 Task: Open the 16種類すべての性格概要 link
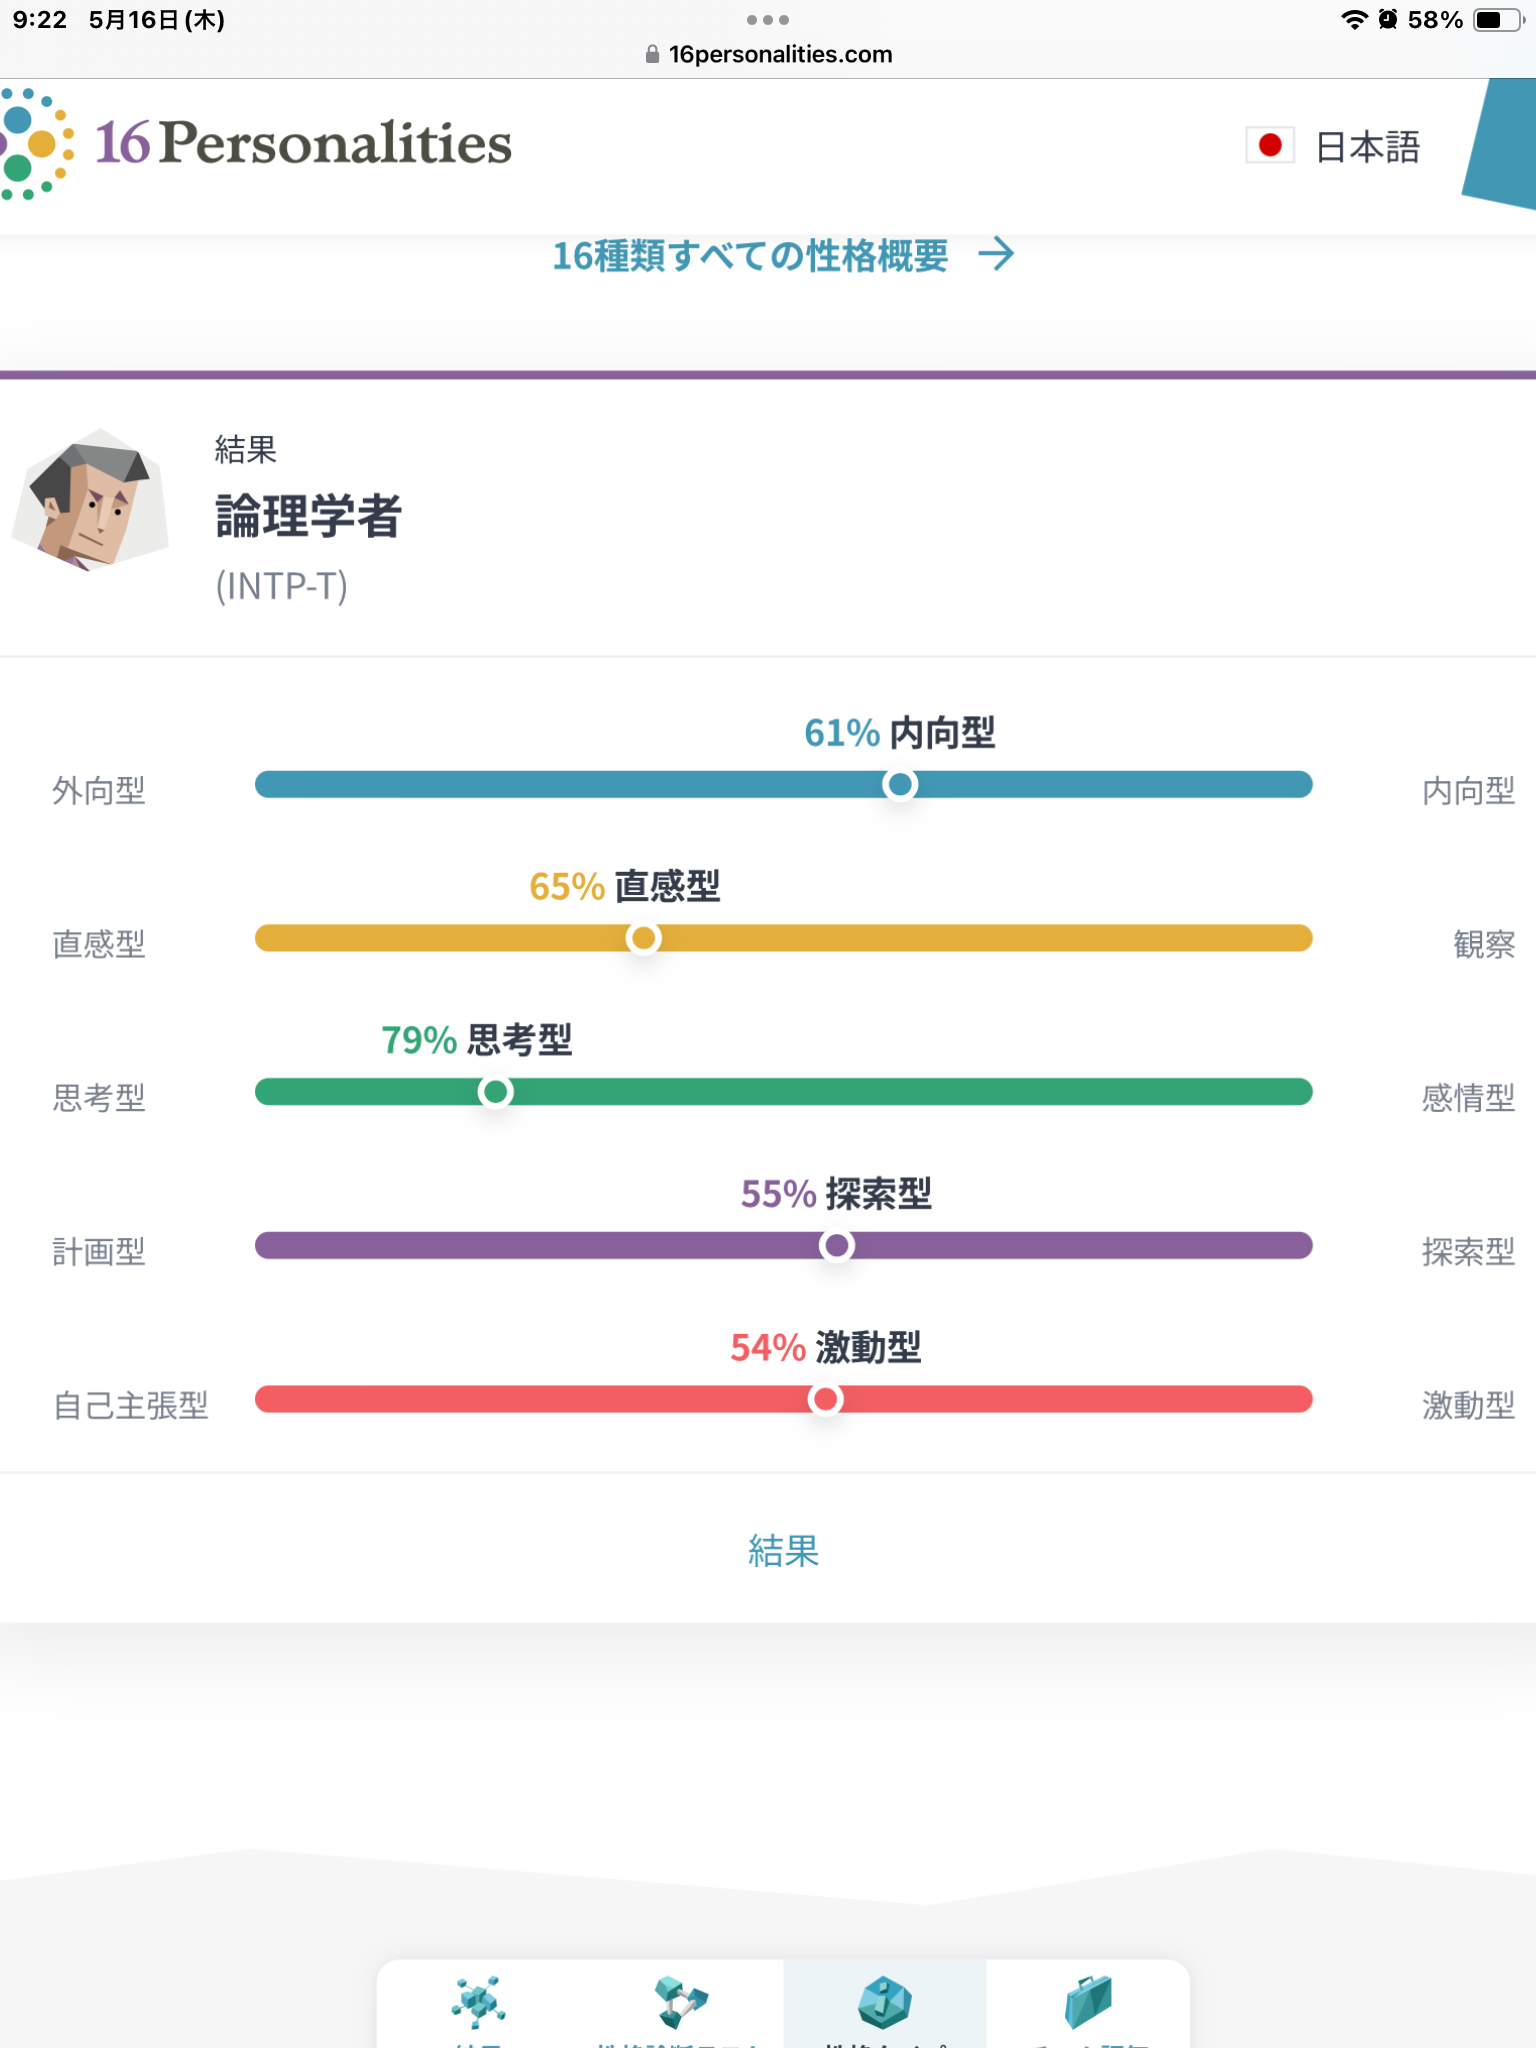click(750, 256)
